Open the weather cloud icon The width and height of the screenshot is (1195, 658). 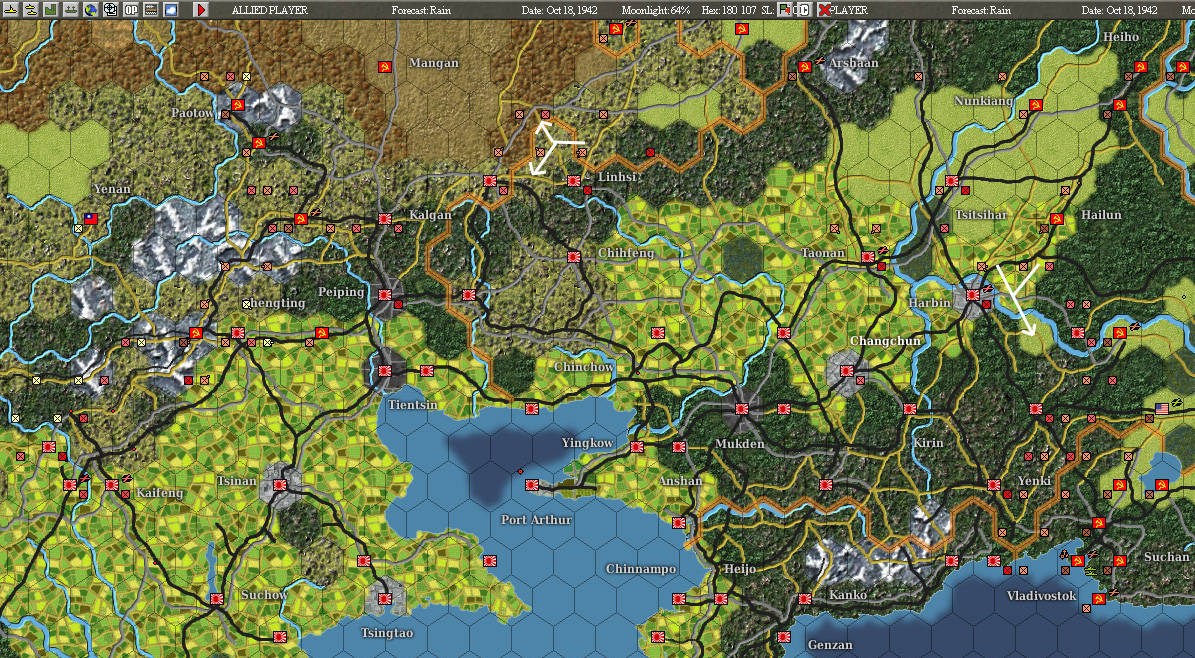tap(171, 10)
